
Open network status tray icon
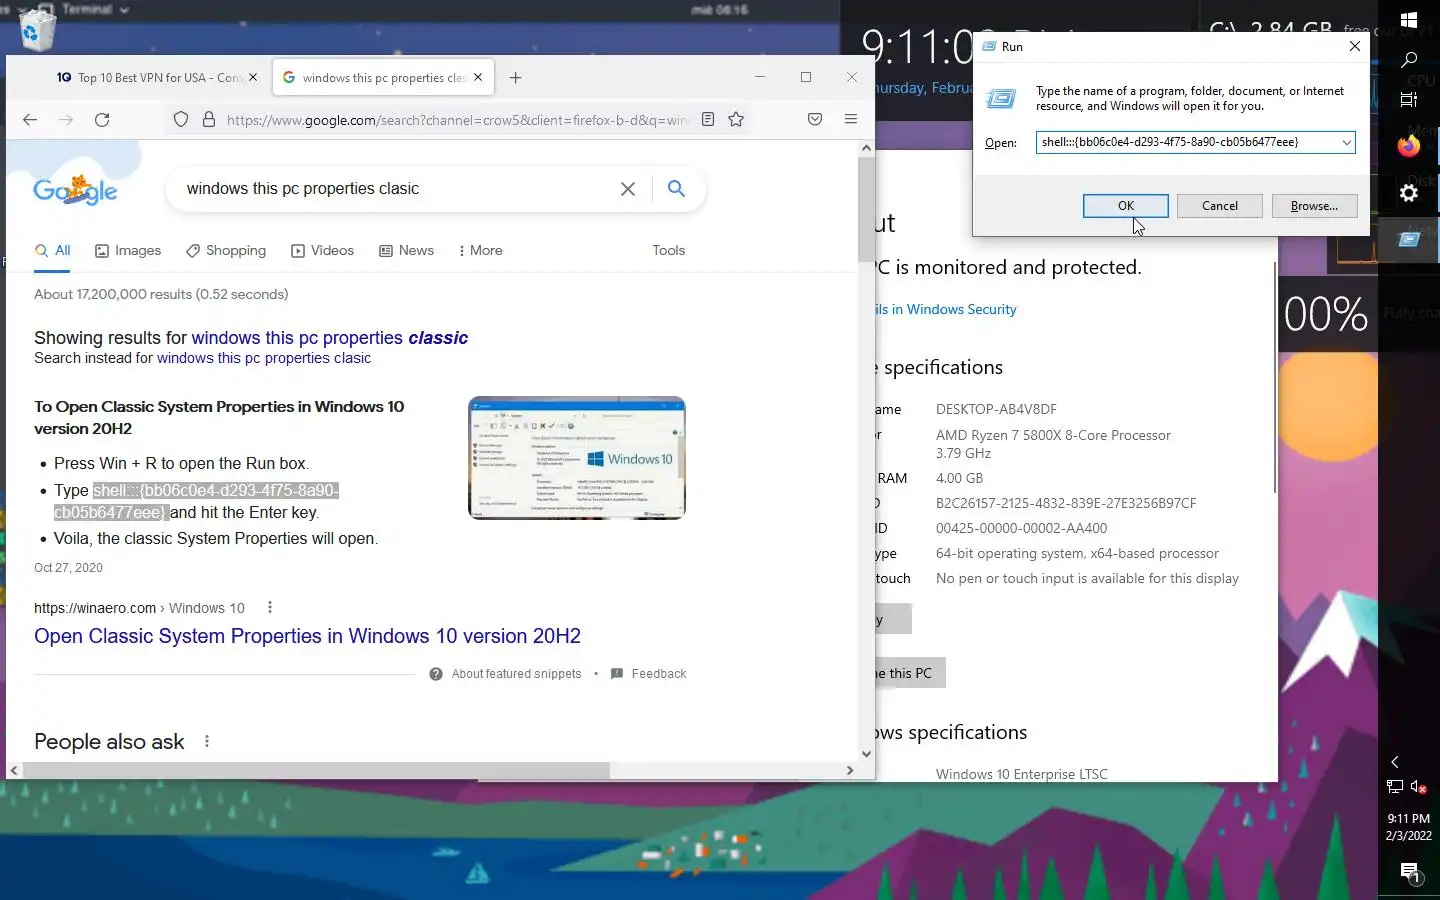click(1395, 787)
